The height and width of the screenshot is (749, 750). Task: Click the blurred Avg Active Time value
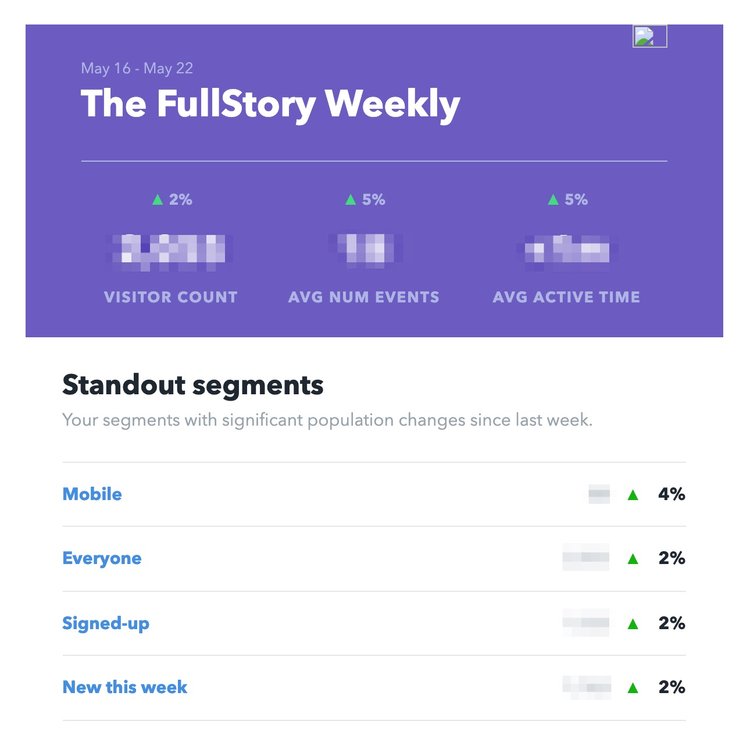pyautogui.click(x=566, y=250)
